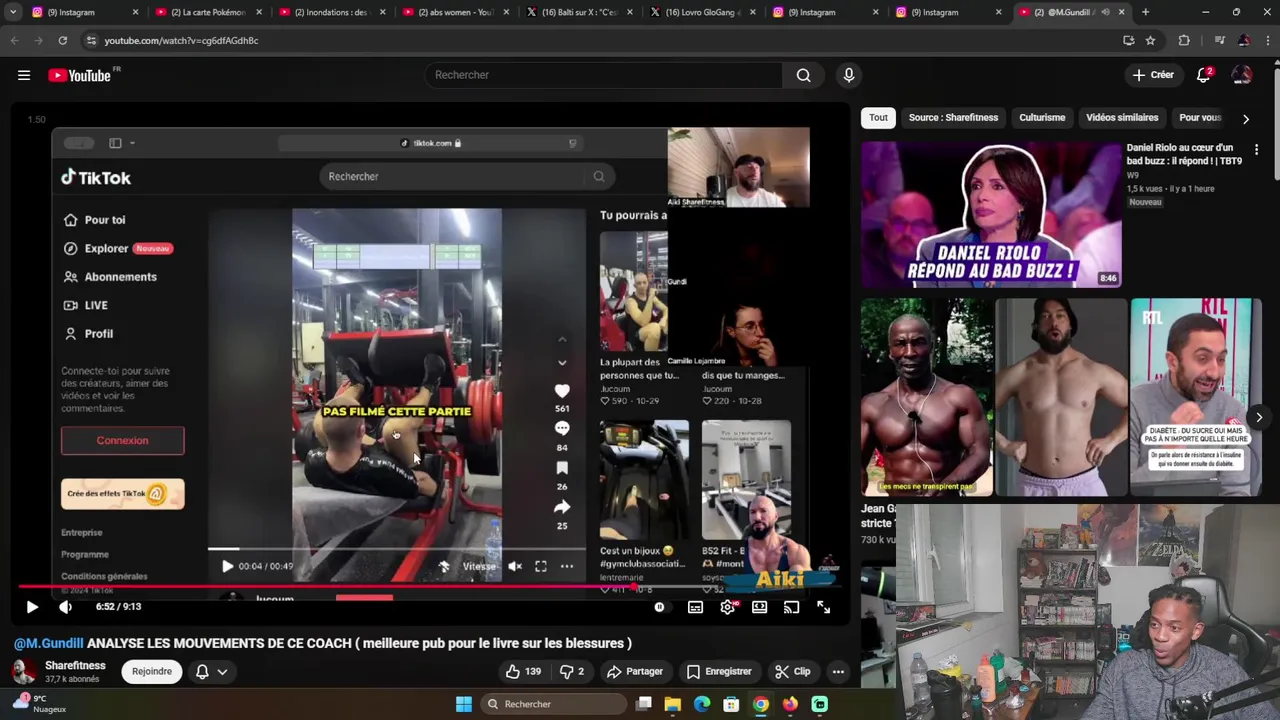Open the player settings gear
Viewport: 1280px width, 720px height.
728,607
